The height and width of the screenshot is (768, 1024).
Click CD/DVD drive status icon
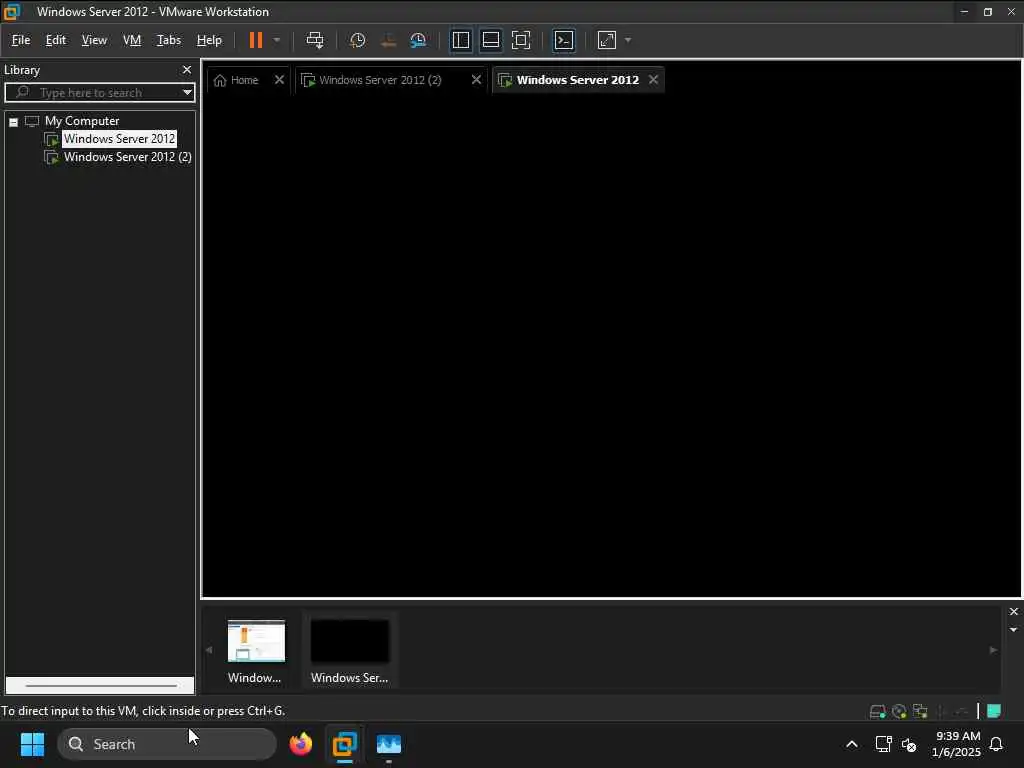(x=899, y=711)
